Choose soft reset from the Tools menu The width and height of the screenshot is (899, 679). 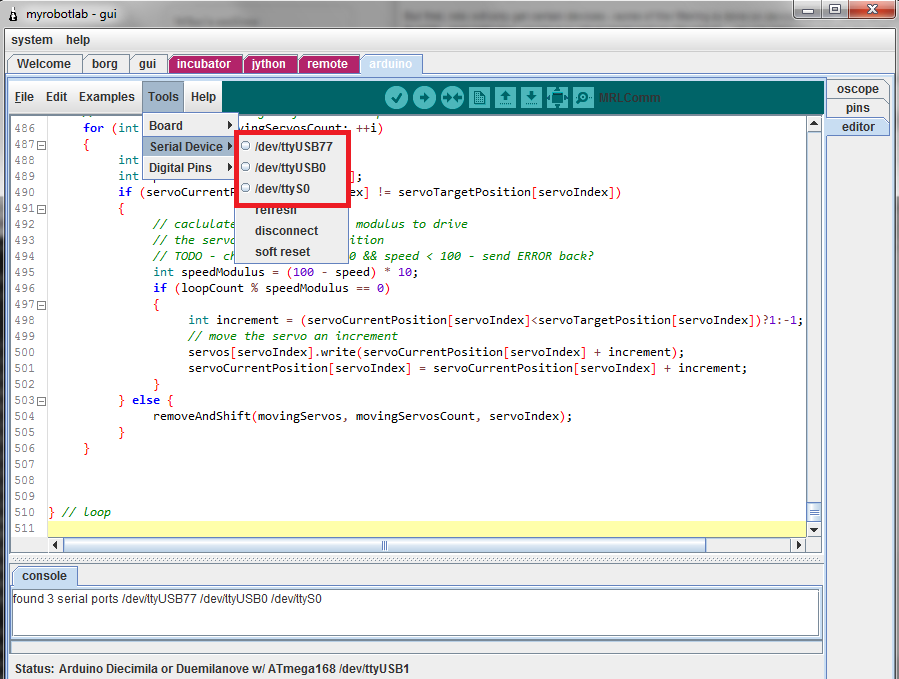(x=283, y=252)
